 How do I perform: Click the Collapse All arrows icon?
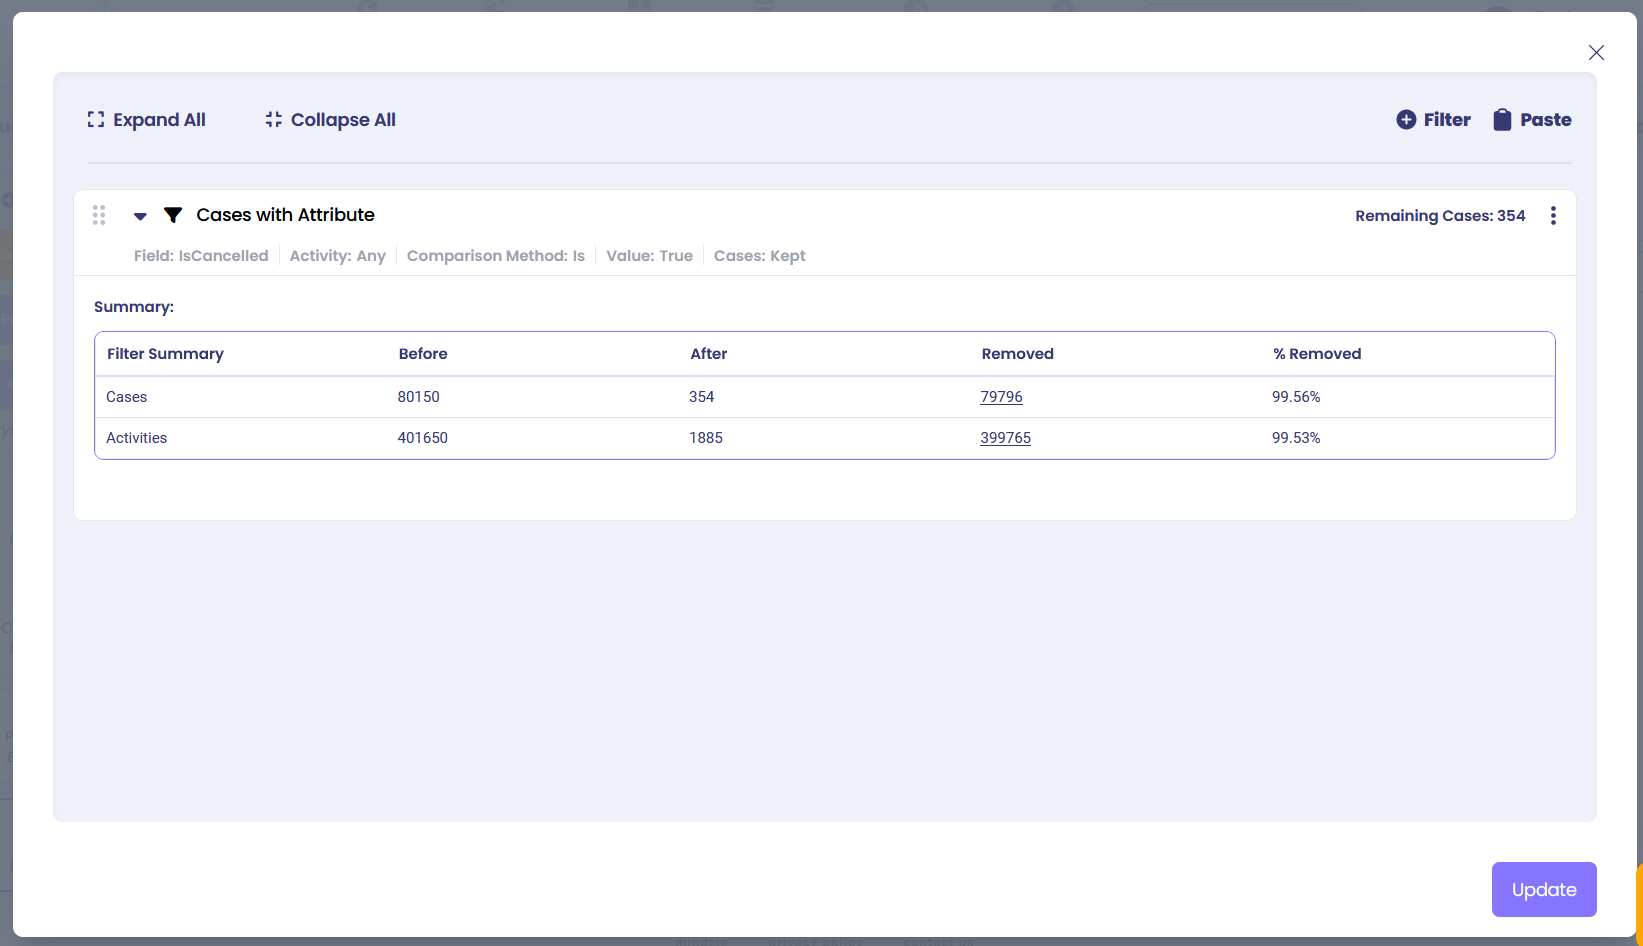(273, 120)
